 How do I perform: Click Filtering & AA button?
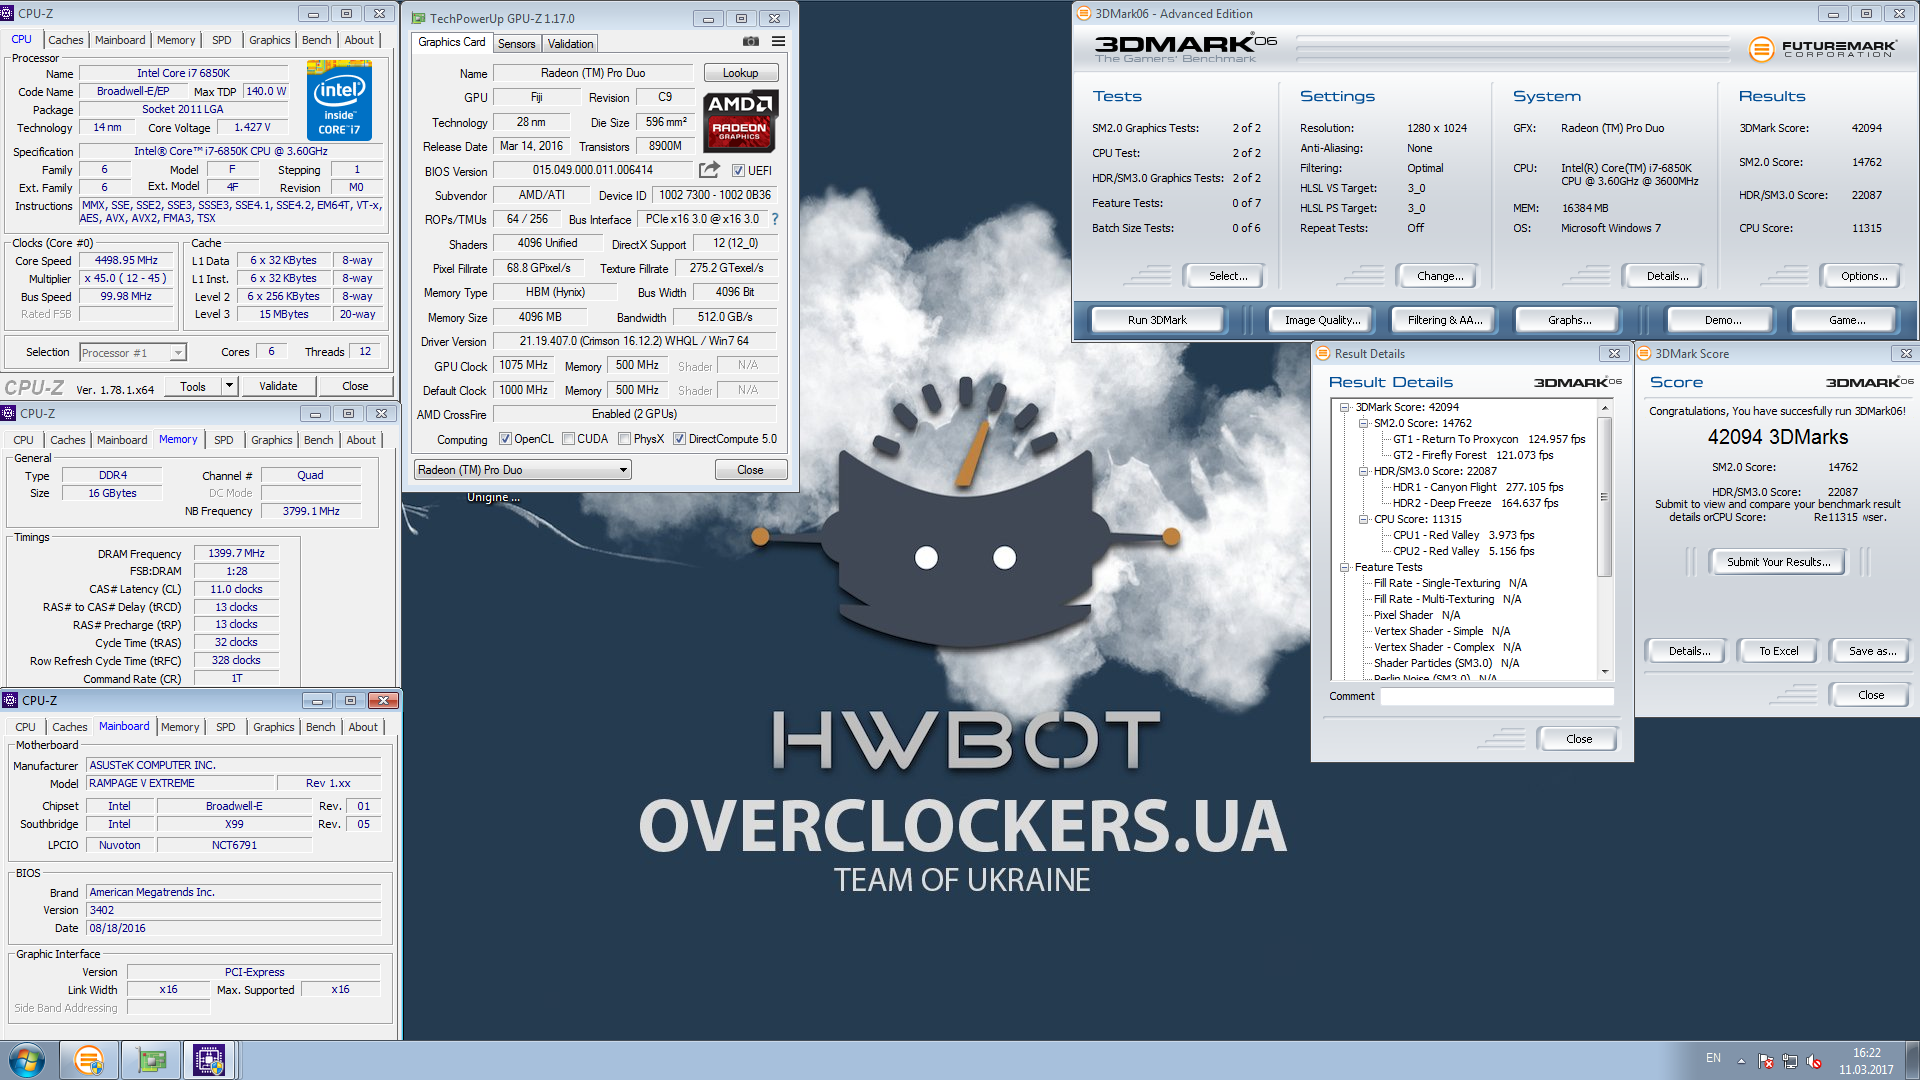[x=1444, y=320]
